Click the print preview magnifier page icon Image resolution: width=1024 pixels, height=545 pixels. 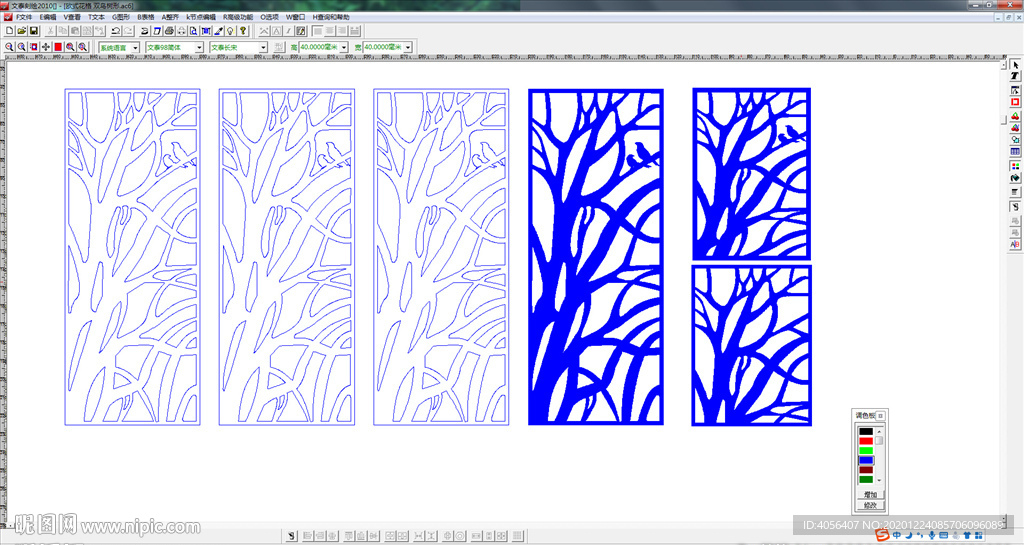[x=193, y=31]
